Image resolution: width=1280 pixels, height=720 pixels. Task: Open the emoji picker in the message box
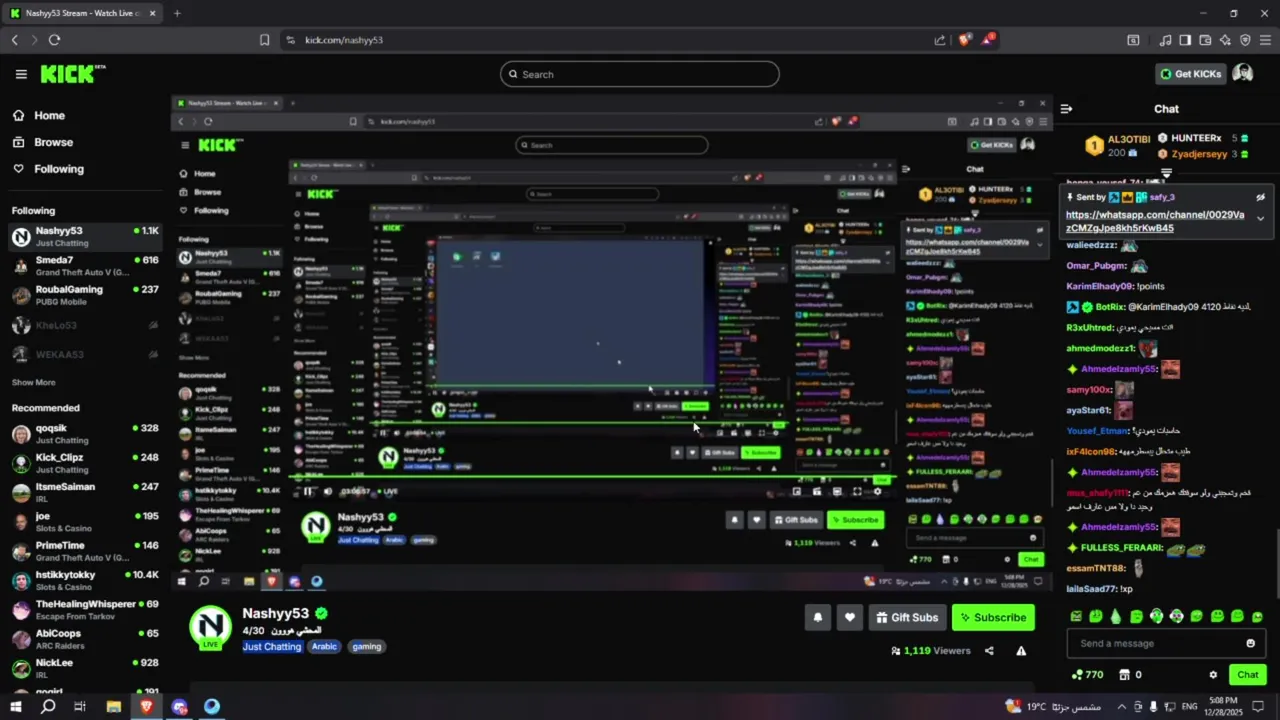click(1250, 643)
